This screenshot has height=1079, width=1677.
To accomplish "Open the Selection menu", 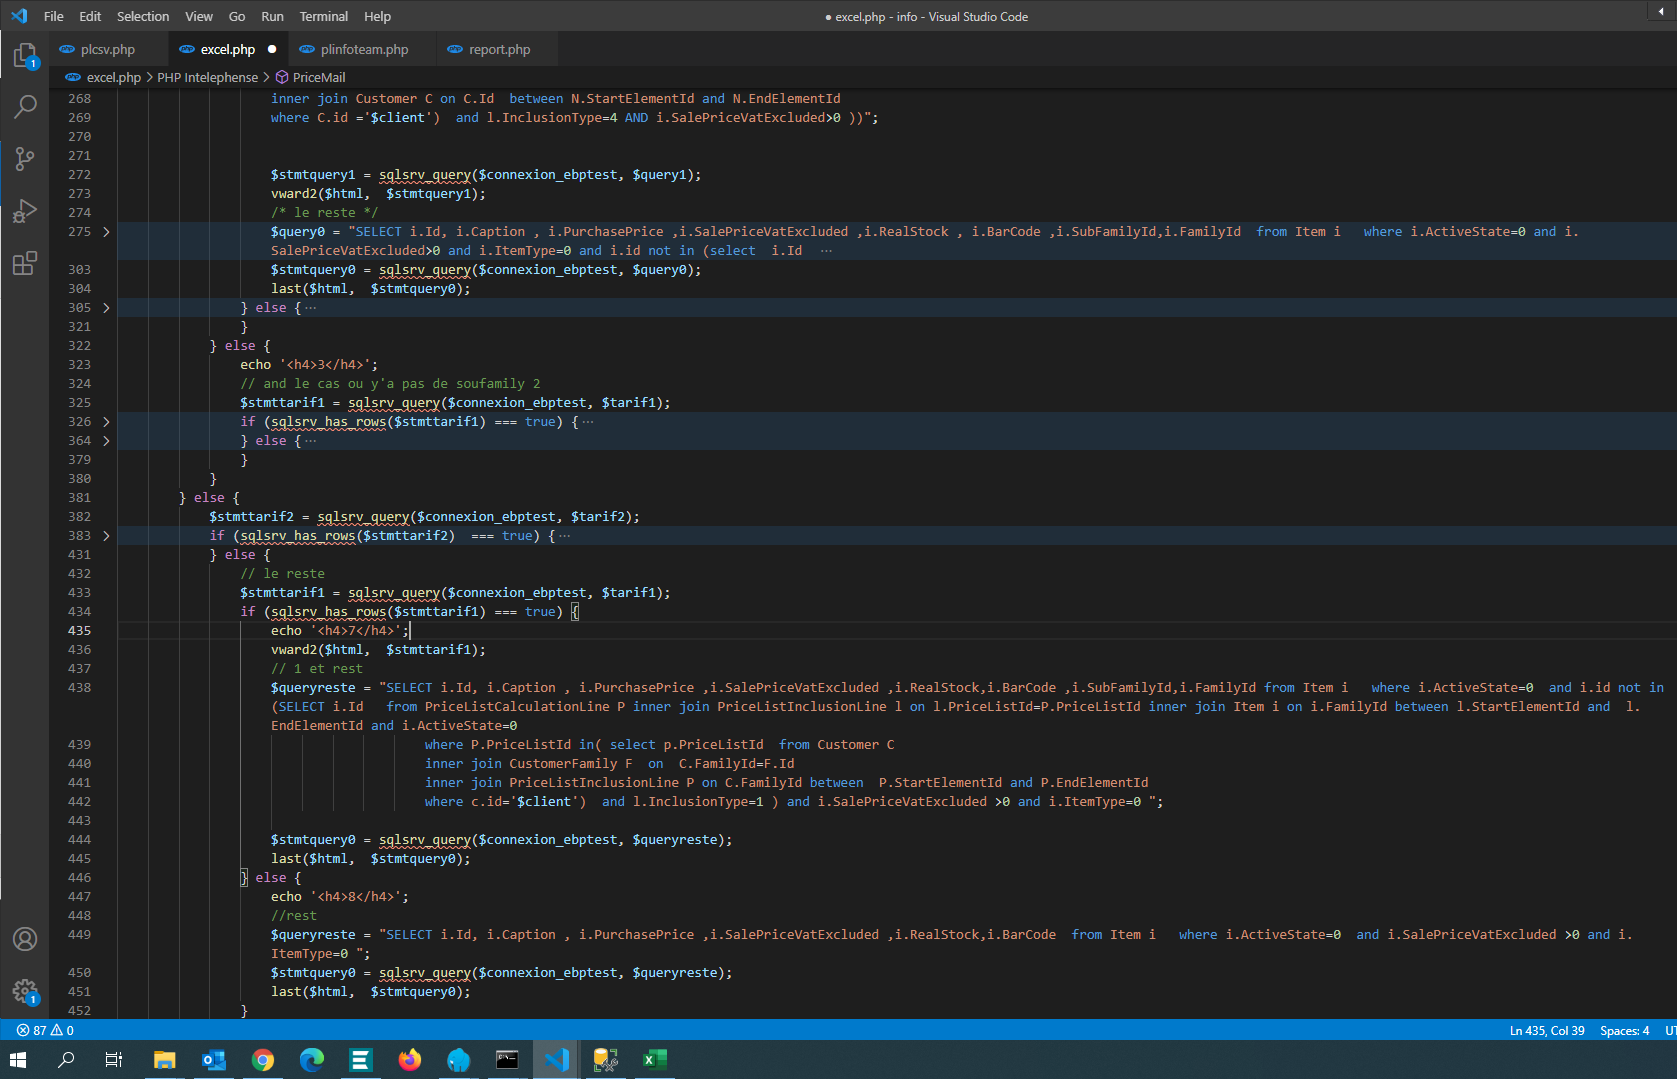I will (143, 16).
